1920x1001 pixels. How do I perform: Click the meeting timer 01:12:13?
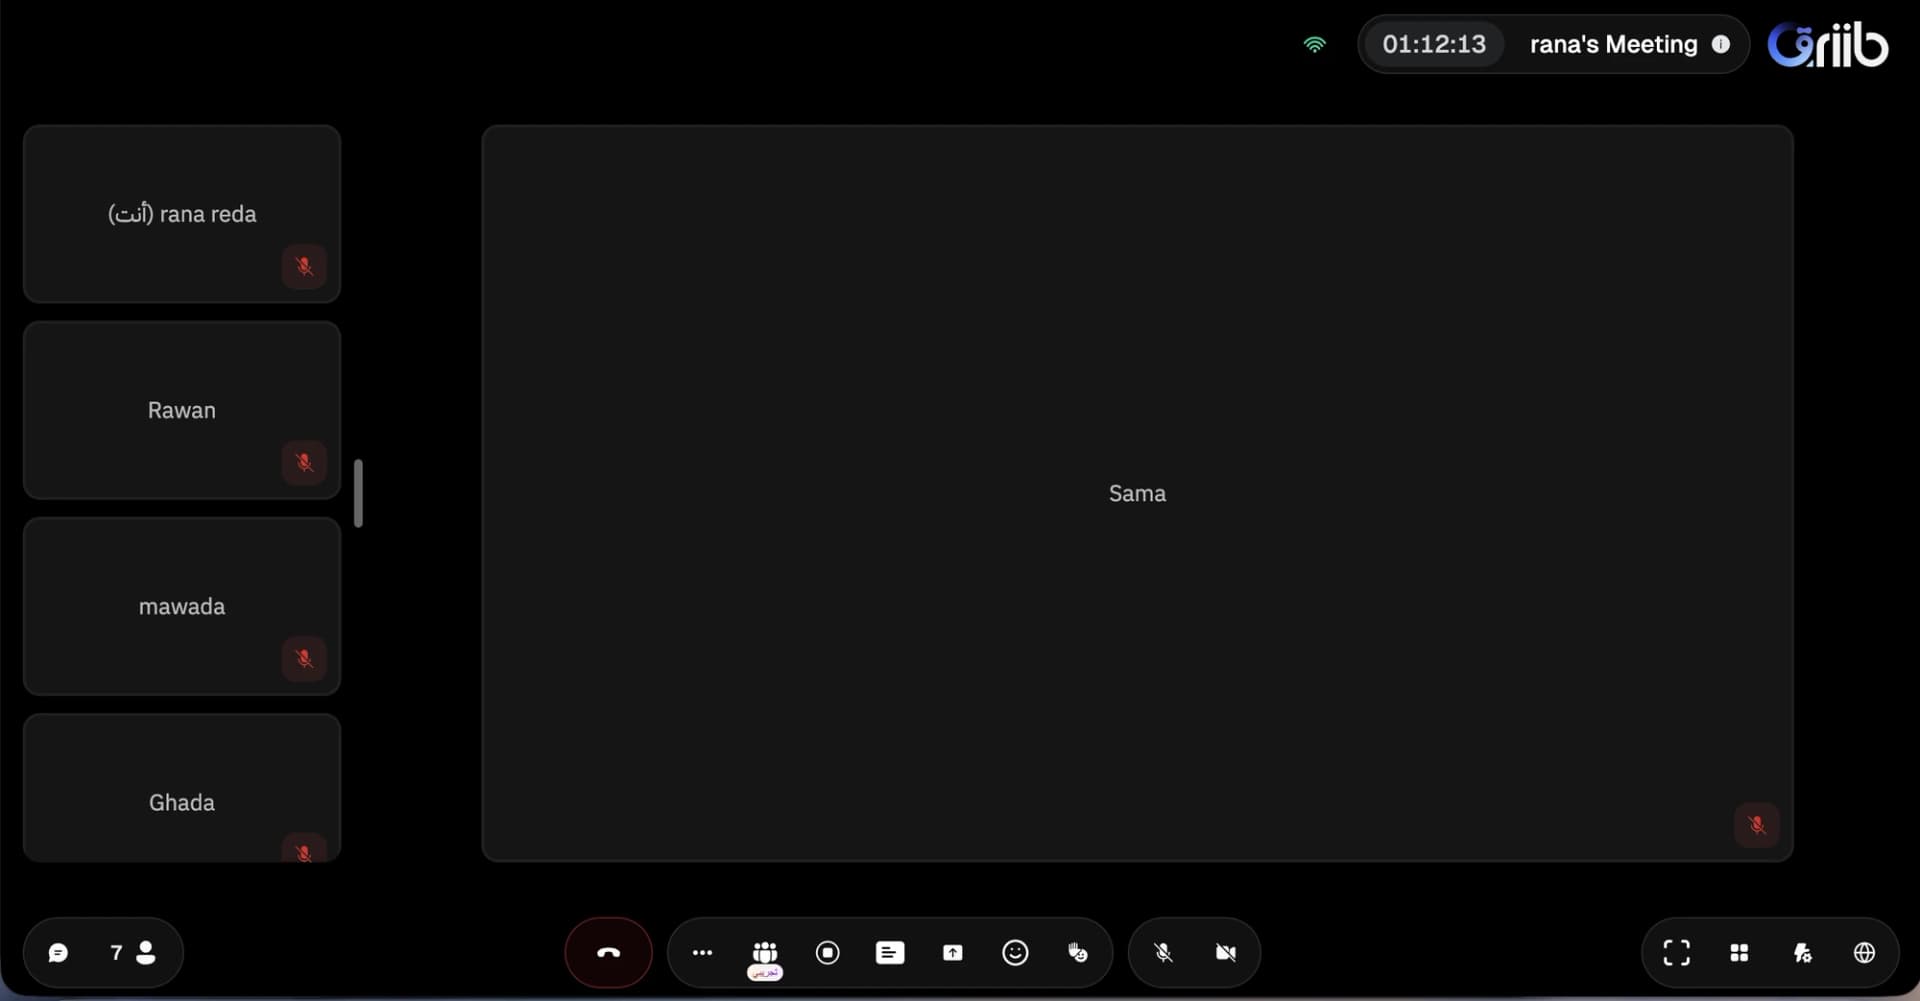[x=1434, y=44]
